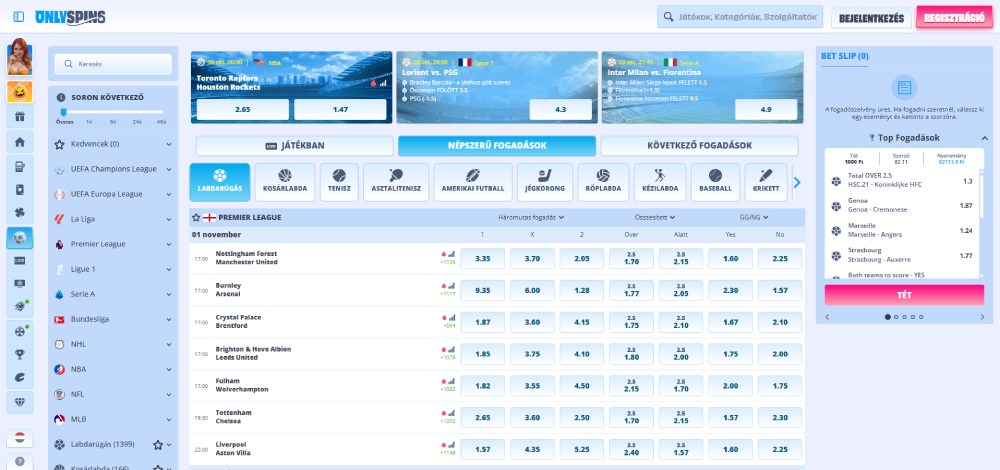Viewport: 1000px width, 470px height.
Task: Open the Háromutas fogadás dropdown
Action: click(x=531, y=217)
